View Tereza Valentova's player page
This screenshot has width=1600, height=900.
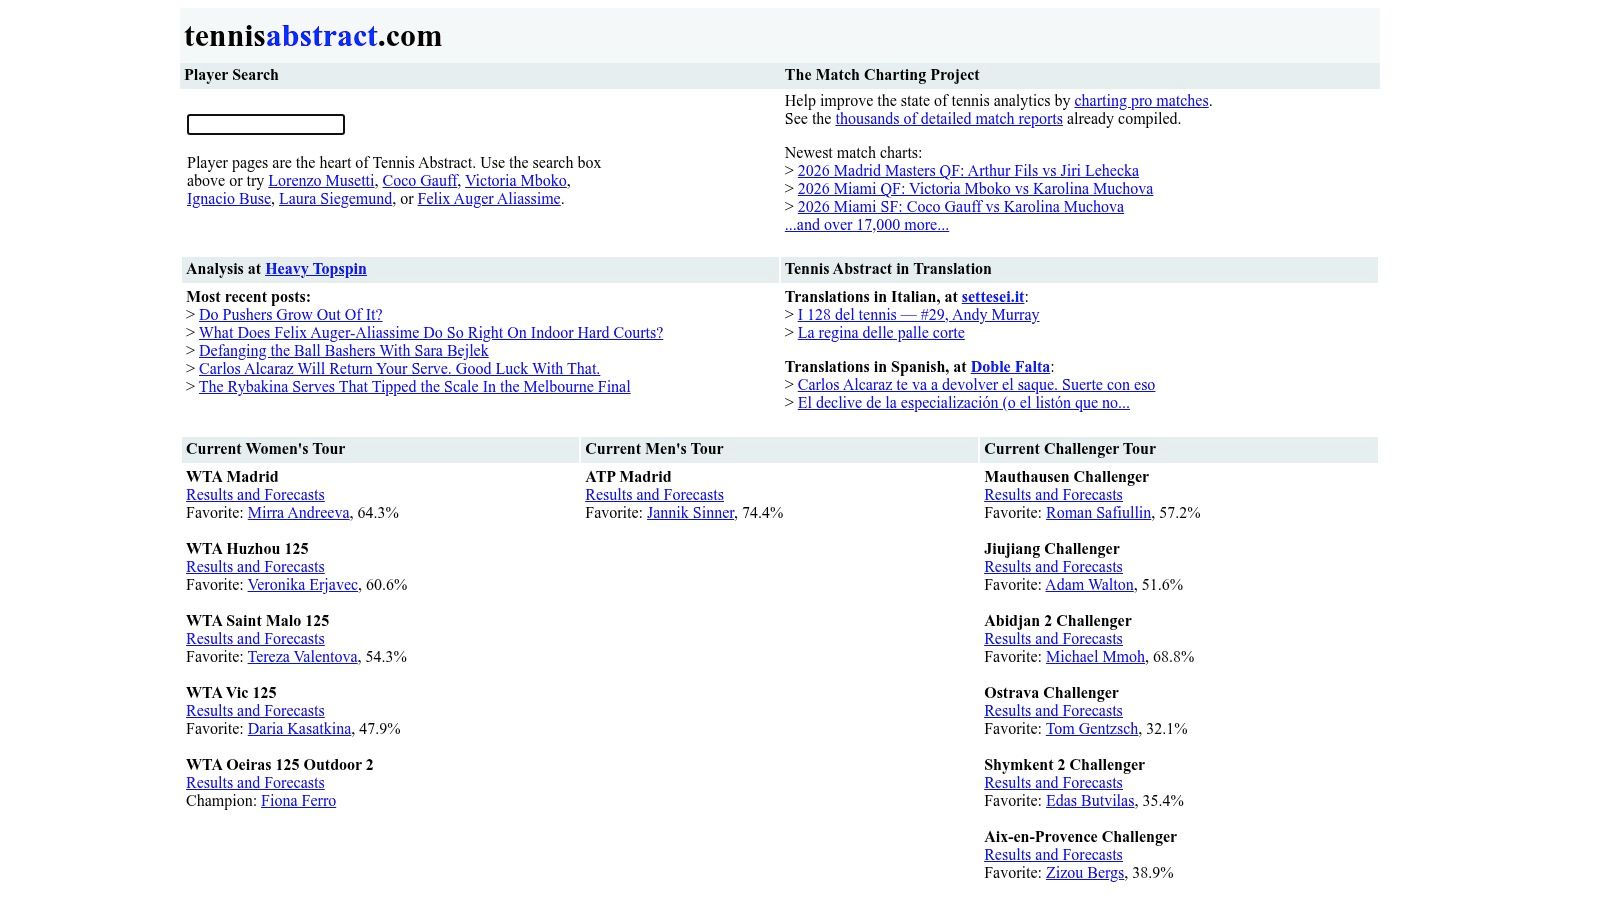(x=303, y=657)
